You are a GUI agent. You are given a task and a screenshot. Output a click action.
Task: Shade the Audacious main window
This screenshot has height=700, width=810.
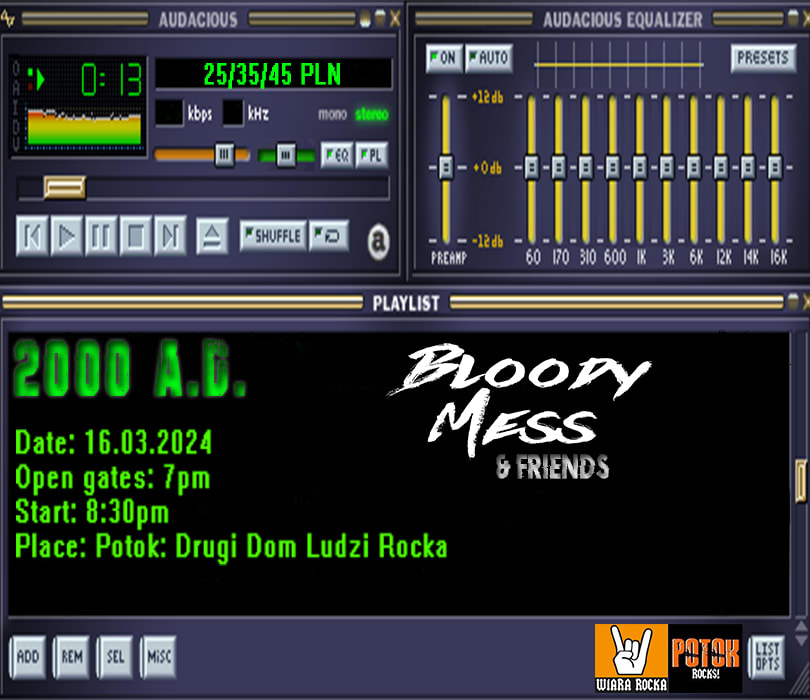coord(380,19)
